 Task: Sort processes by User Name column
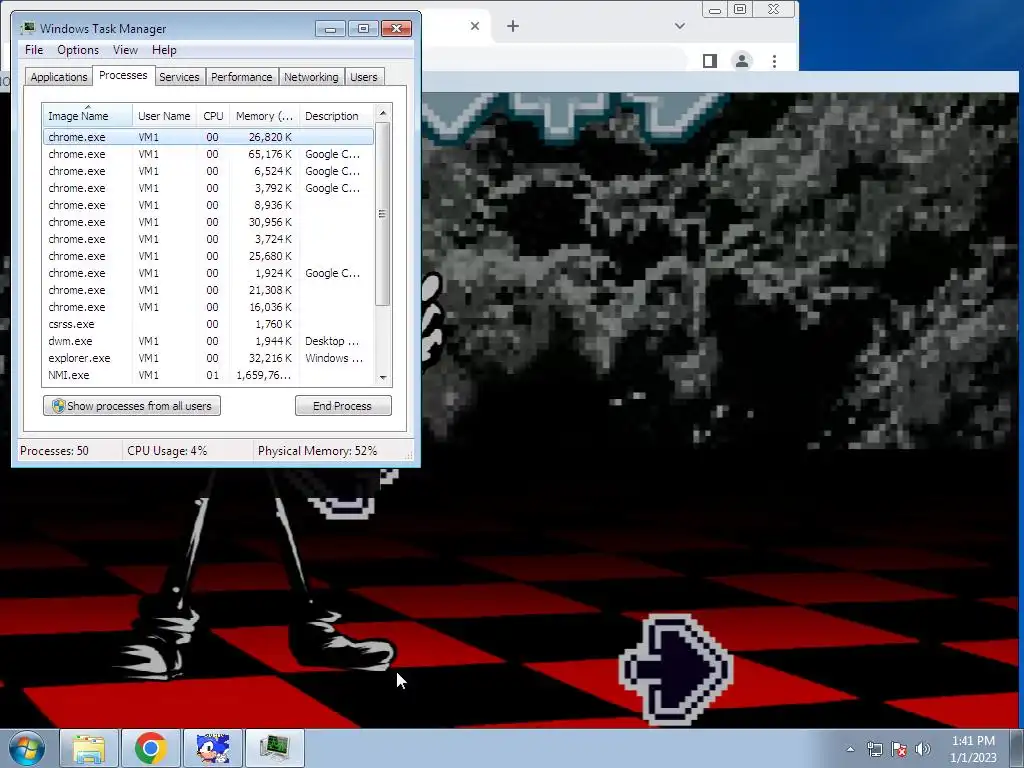coord(164,116)
